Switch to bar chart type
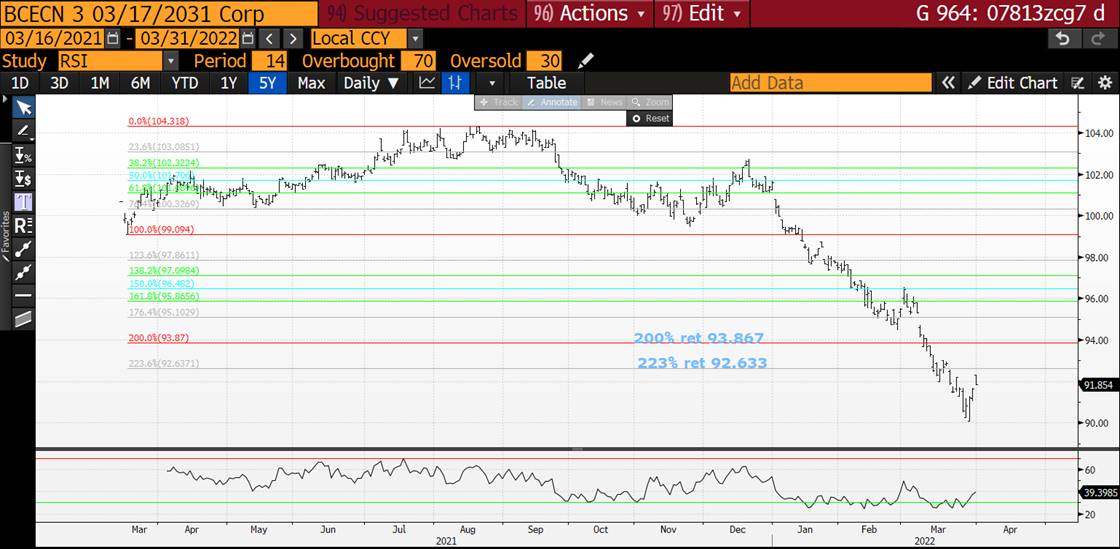This screenshot has width=1120, height=549. click(454, 83)
